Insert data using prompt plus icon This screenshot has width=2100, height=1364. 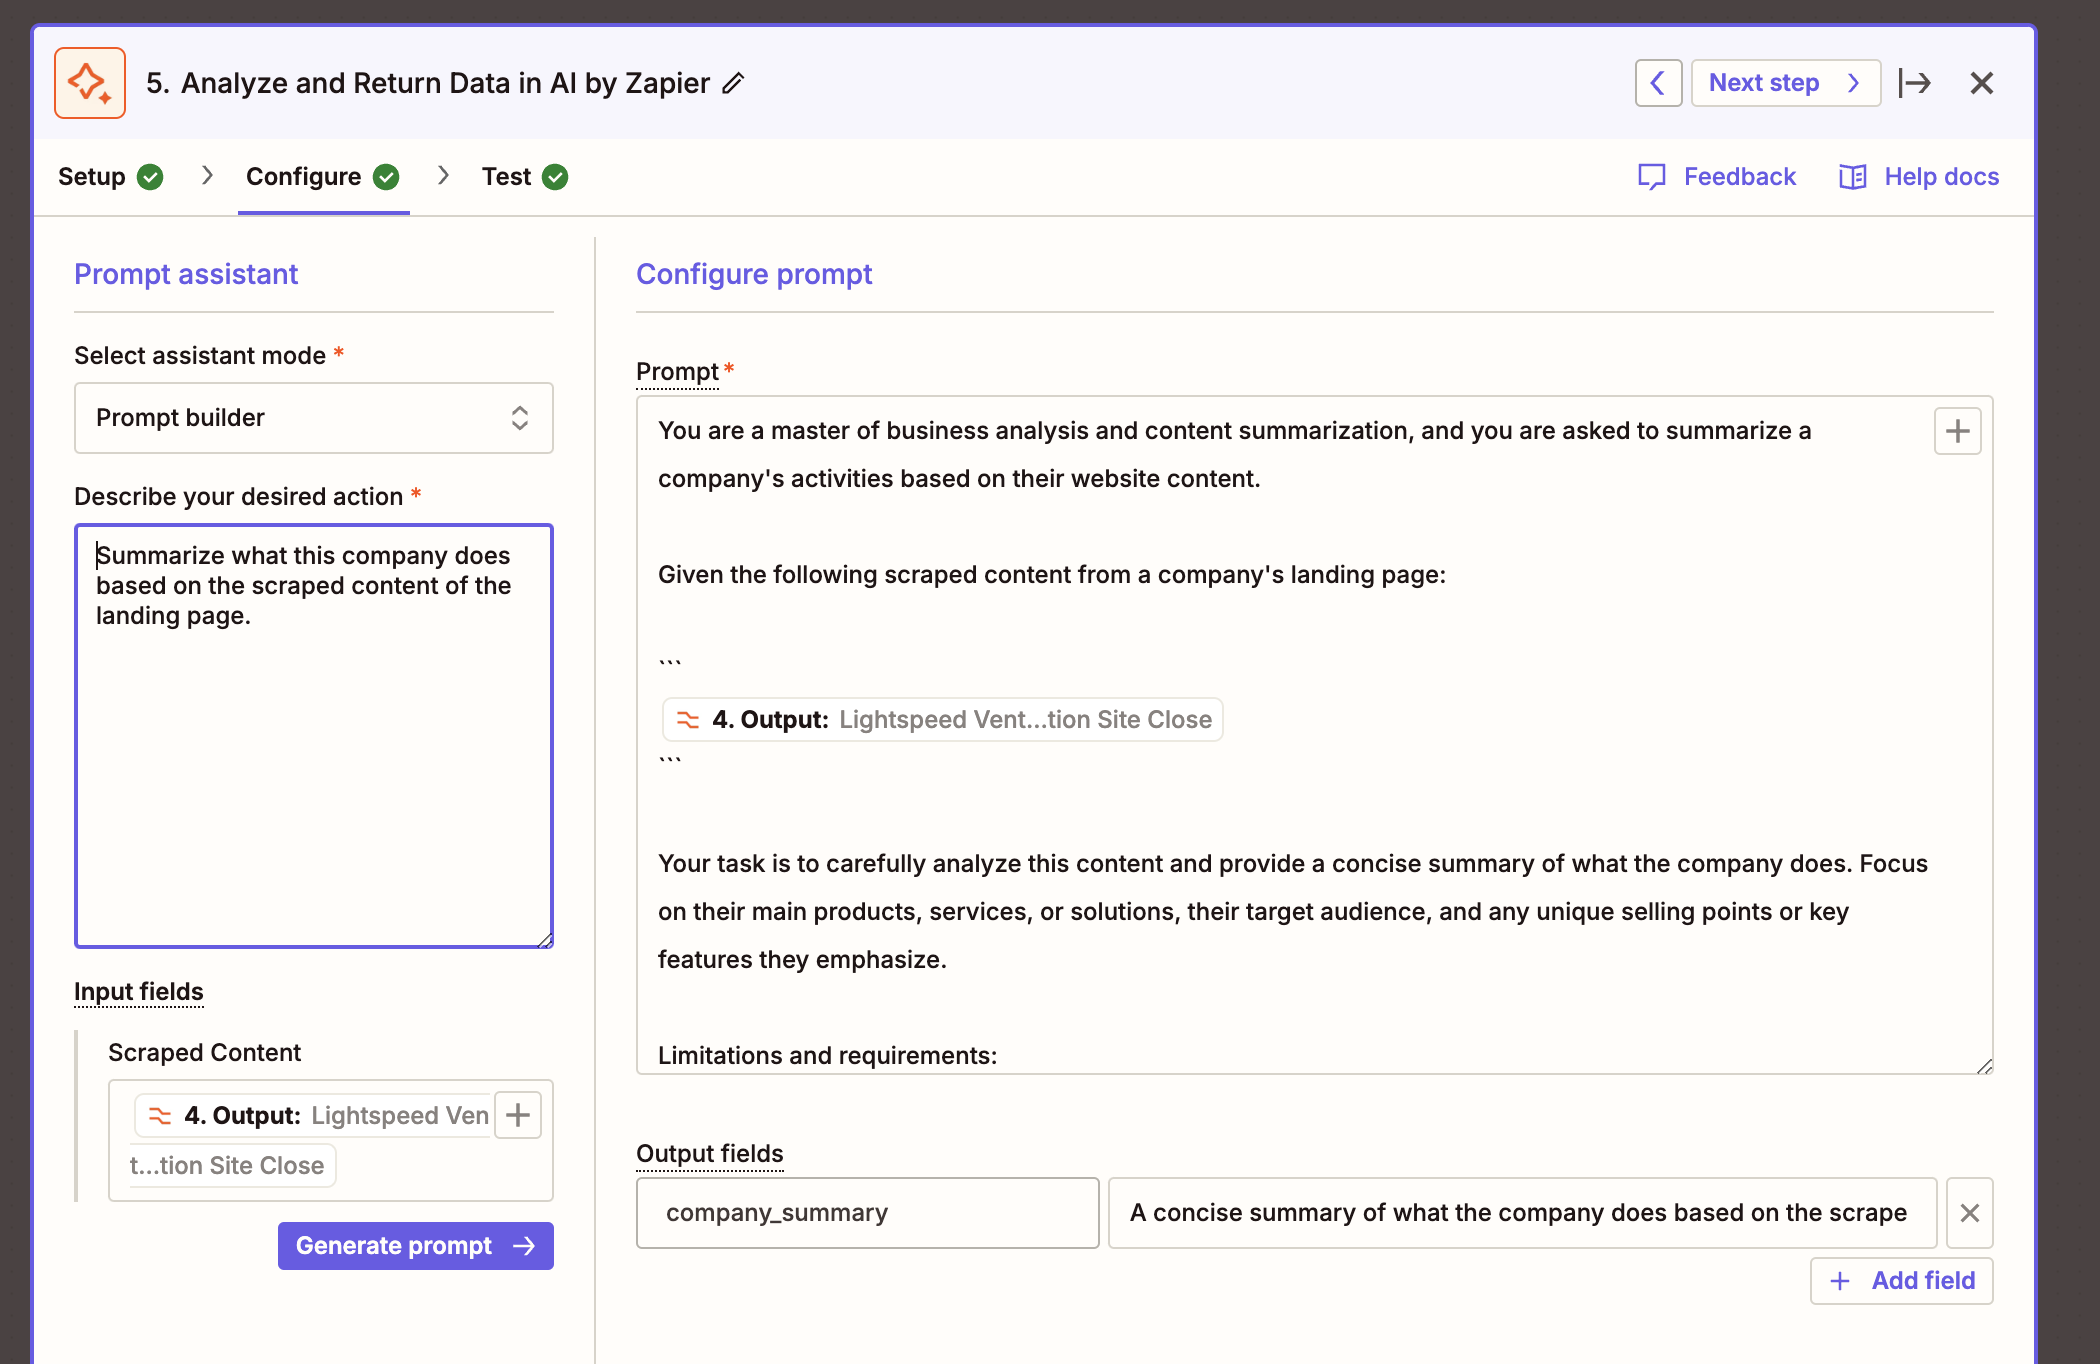click(1957, 431)
